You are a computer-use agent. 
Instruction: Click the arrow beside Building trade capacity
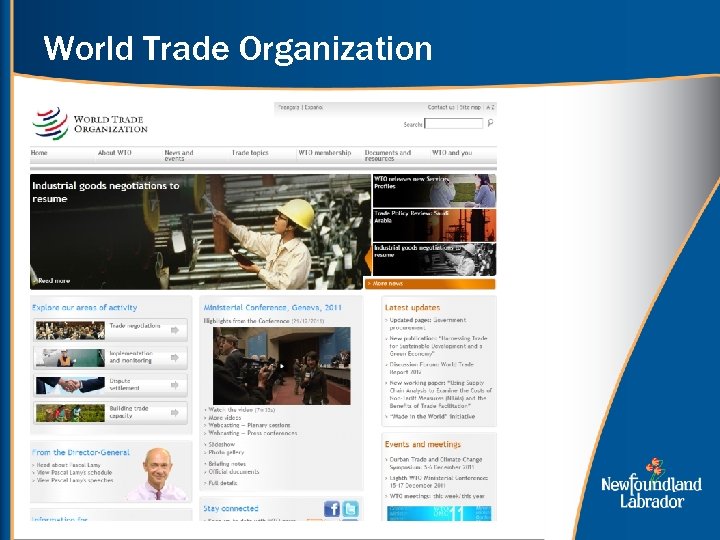point(174,413)
